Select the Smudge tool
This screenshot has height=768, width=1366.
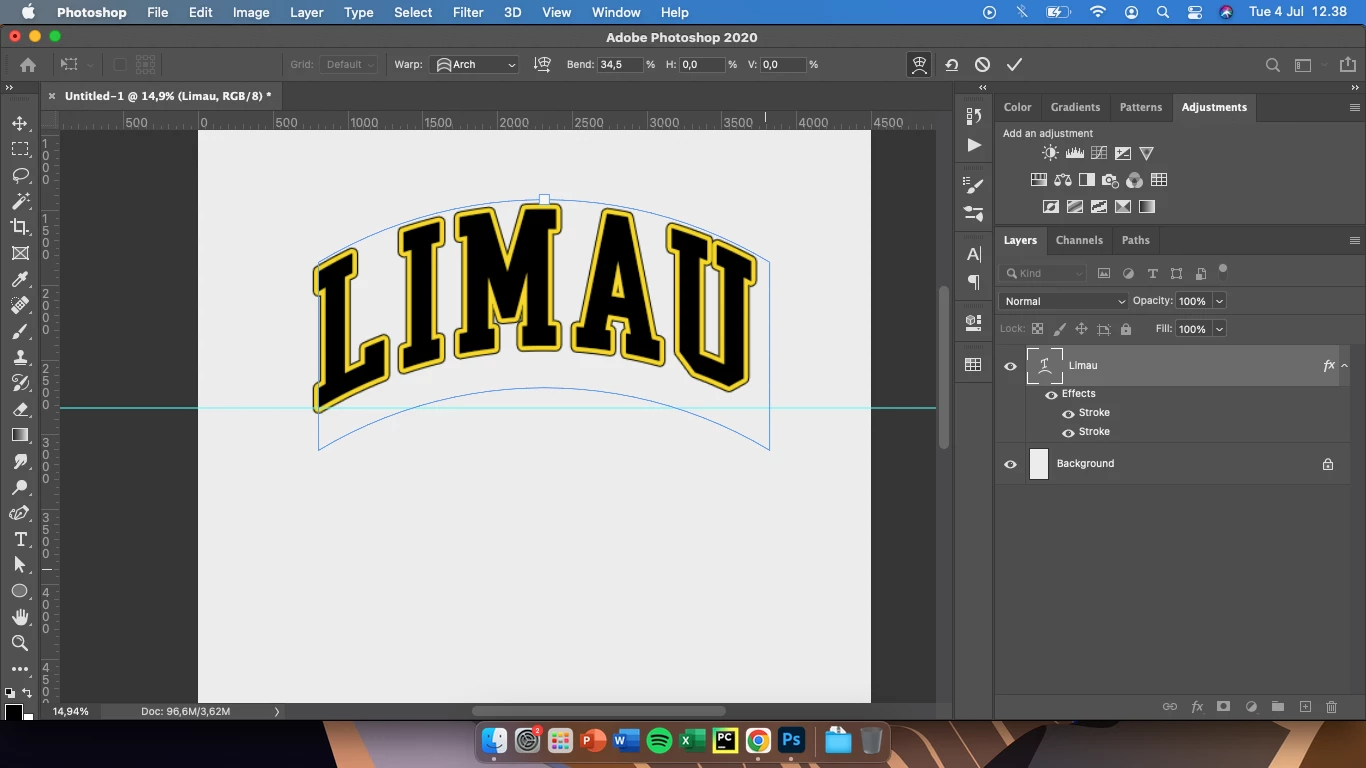click(20, 461)
